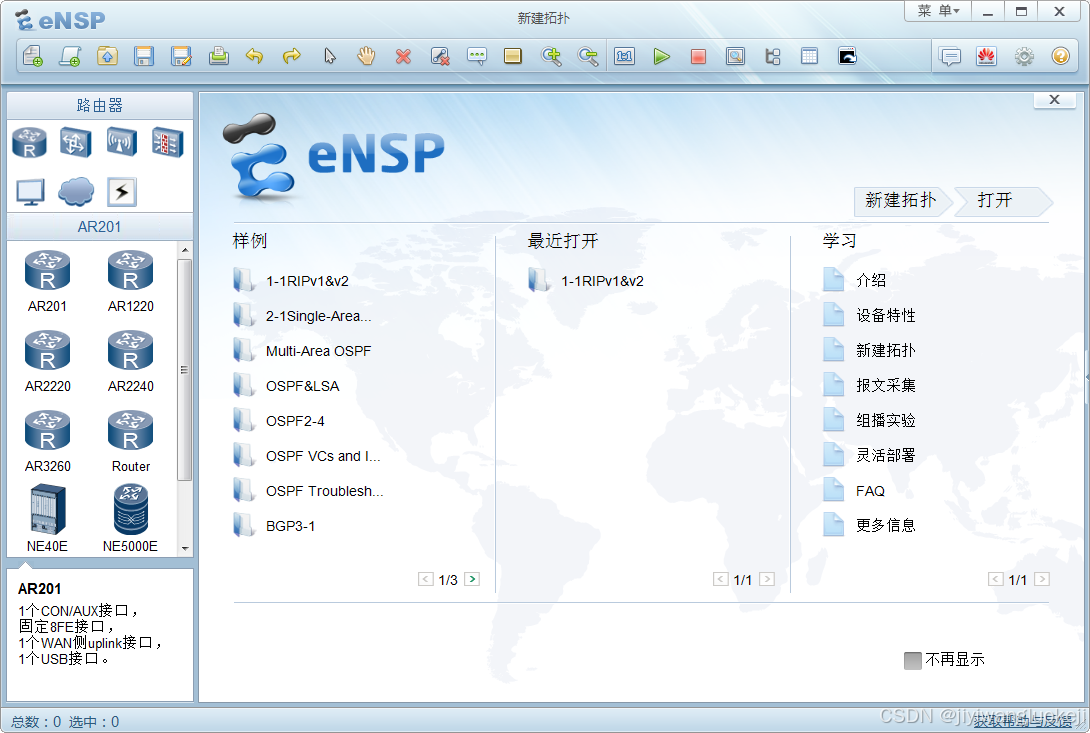Click the Open Topology folder toolbar icon
The width and height of the screenshot is (1090, 733).
tap(107, 56)
